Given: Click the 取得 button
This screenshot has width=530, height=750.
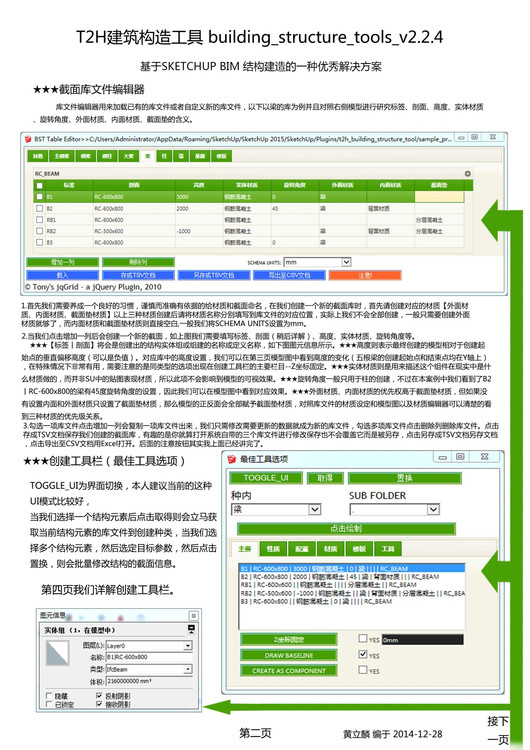Looking at the screenshot, I should click(325, 478).
